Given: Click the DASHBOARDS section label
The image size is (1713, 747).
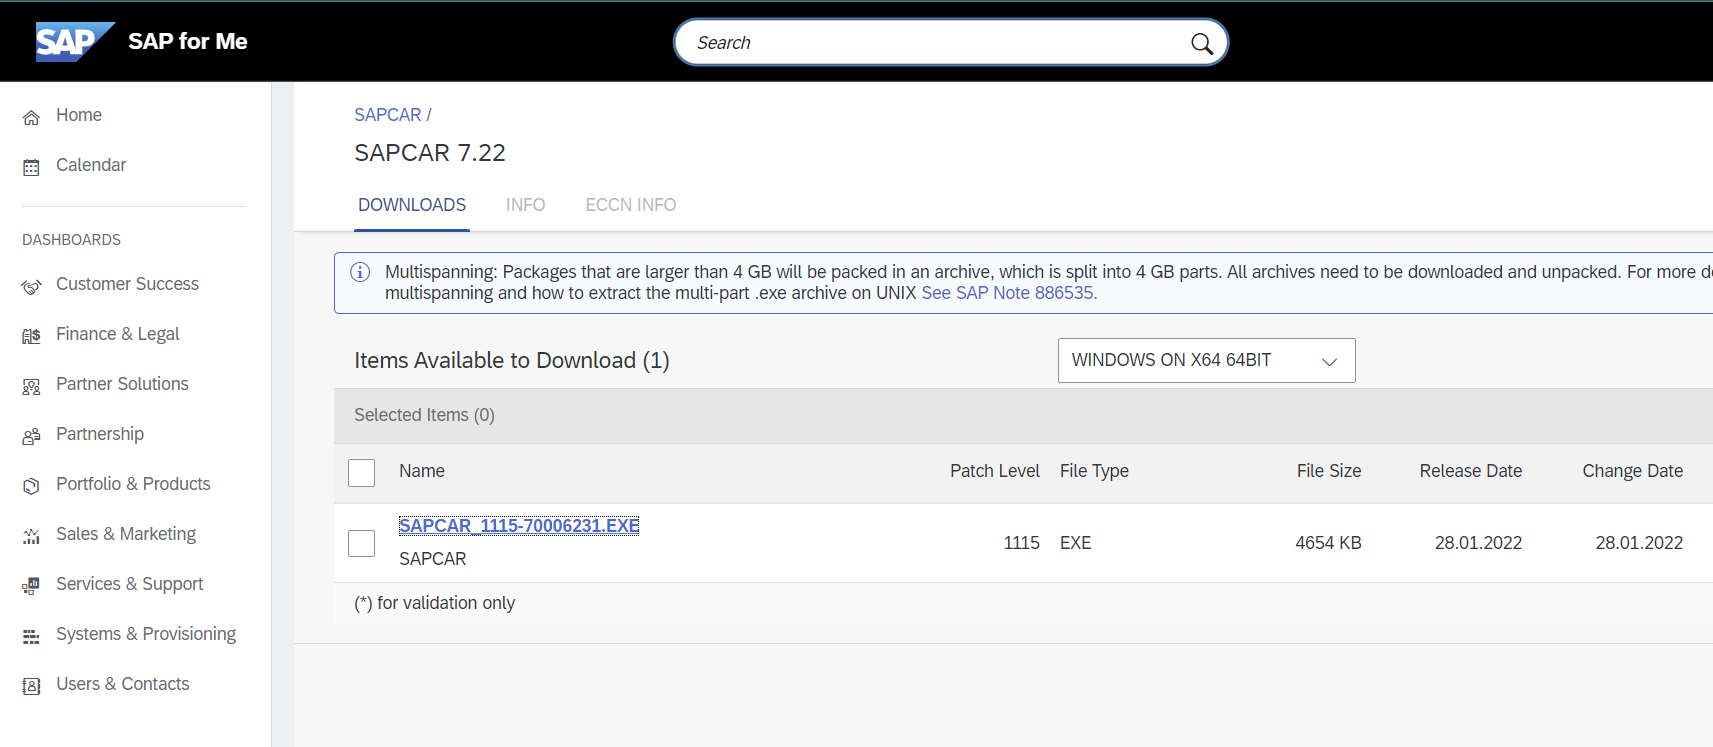Looking at the screenshot, I should coord(71,240).
